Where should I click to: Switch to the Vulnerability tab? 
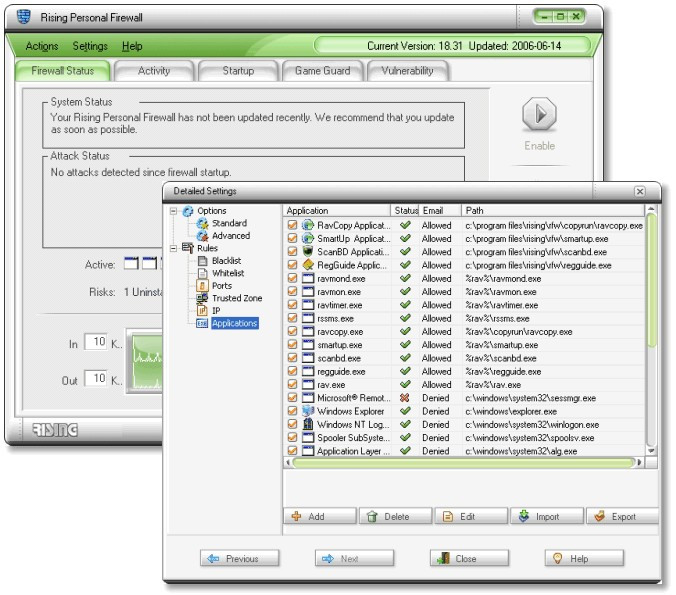(x=407, y=71)
